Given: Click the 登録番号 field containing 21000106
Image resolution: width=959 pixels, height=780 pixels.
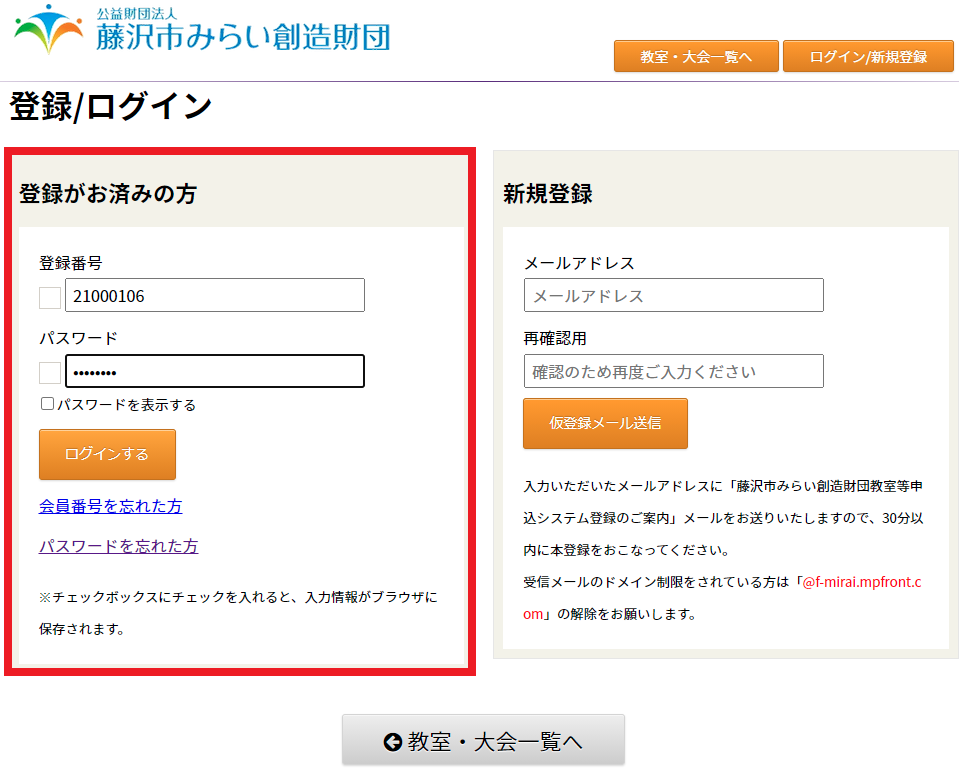Looking at the screenshot, I should pyautogui.click(x=214, y=296).
